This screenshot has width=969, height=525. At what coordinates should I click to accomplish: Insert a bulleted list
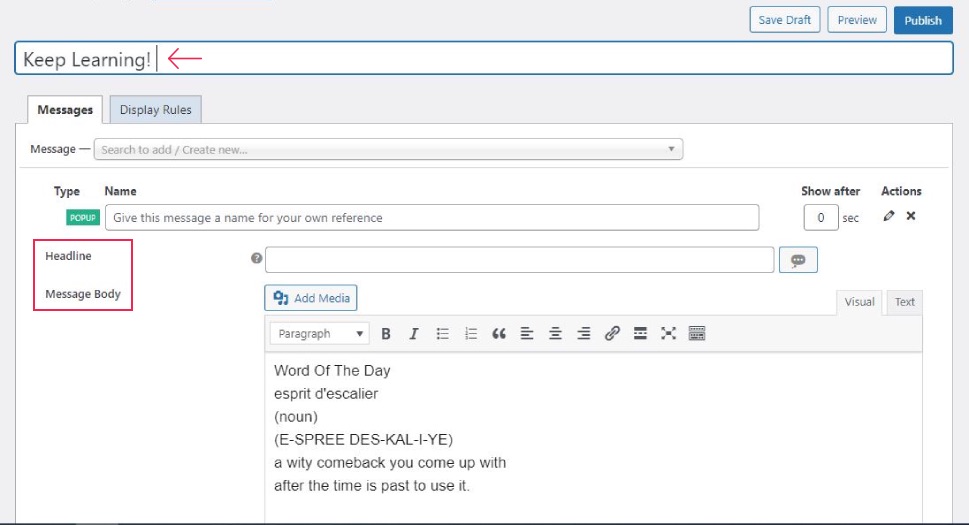(442, 334)
